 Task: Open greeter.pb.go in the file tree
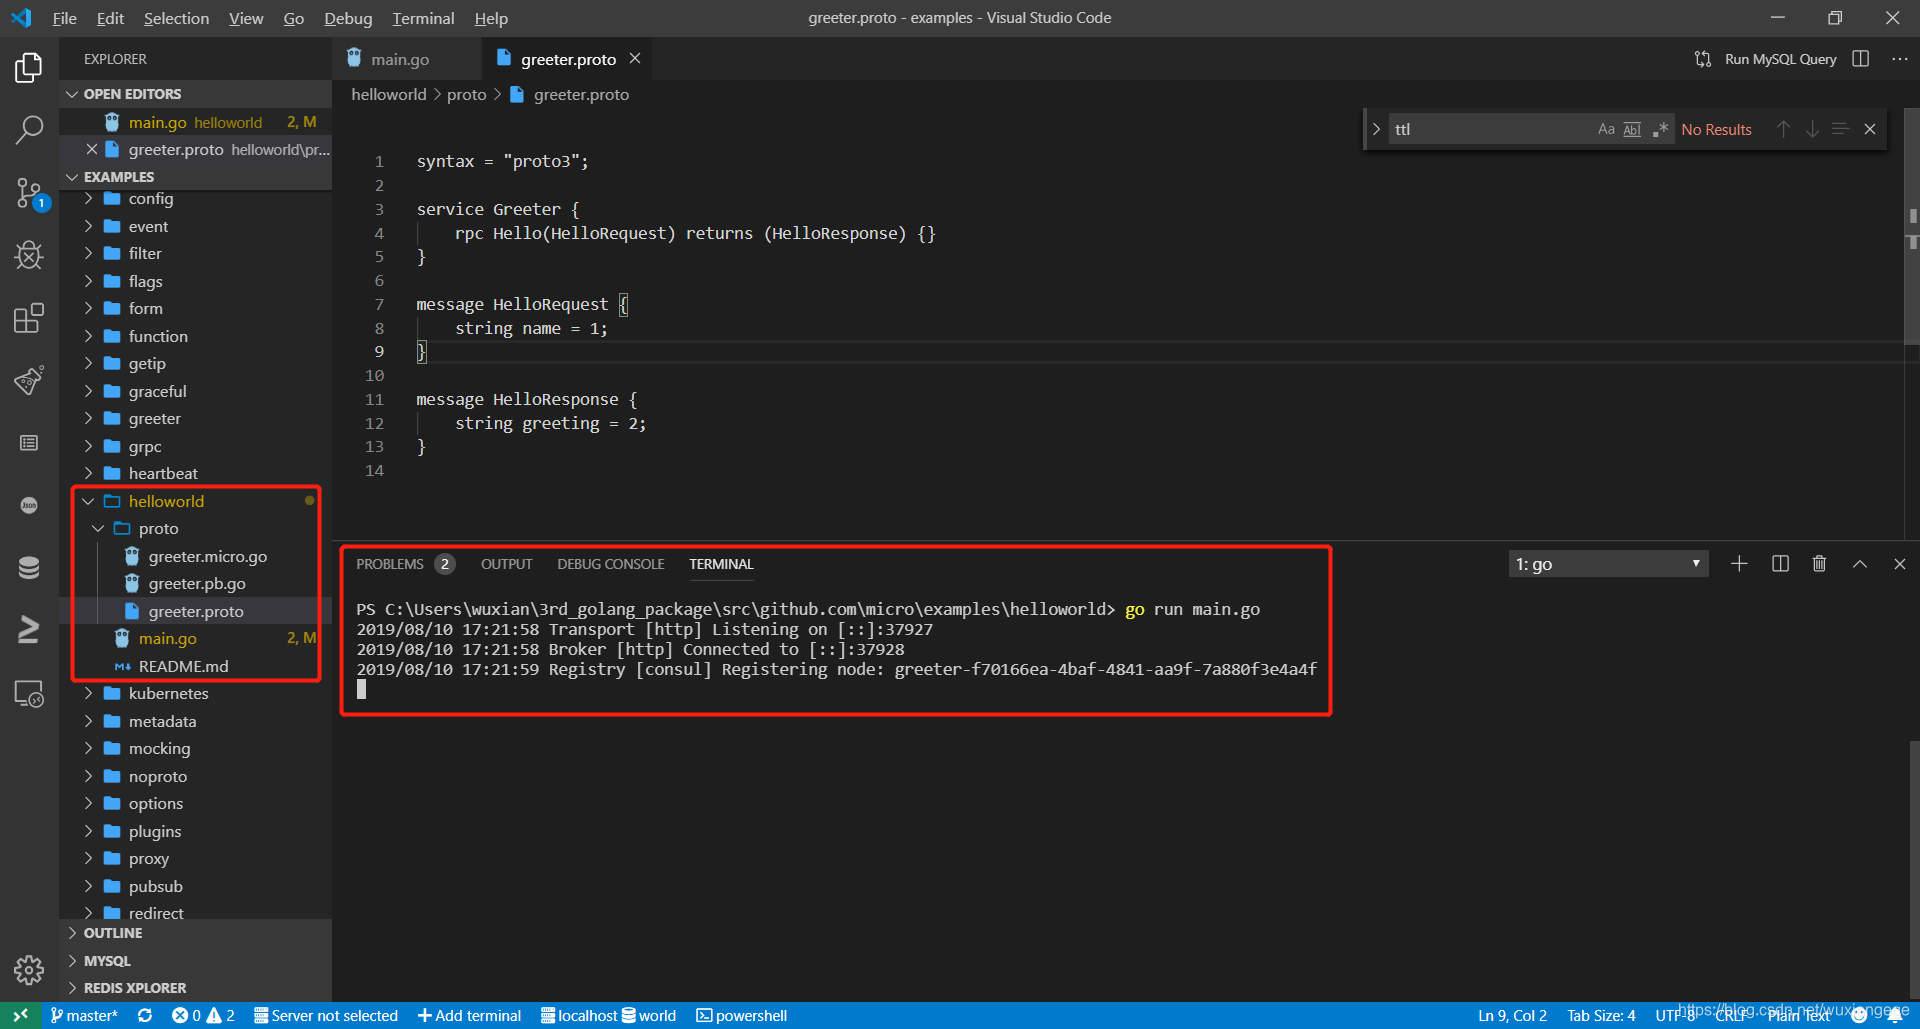coord(195,583)
